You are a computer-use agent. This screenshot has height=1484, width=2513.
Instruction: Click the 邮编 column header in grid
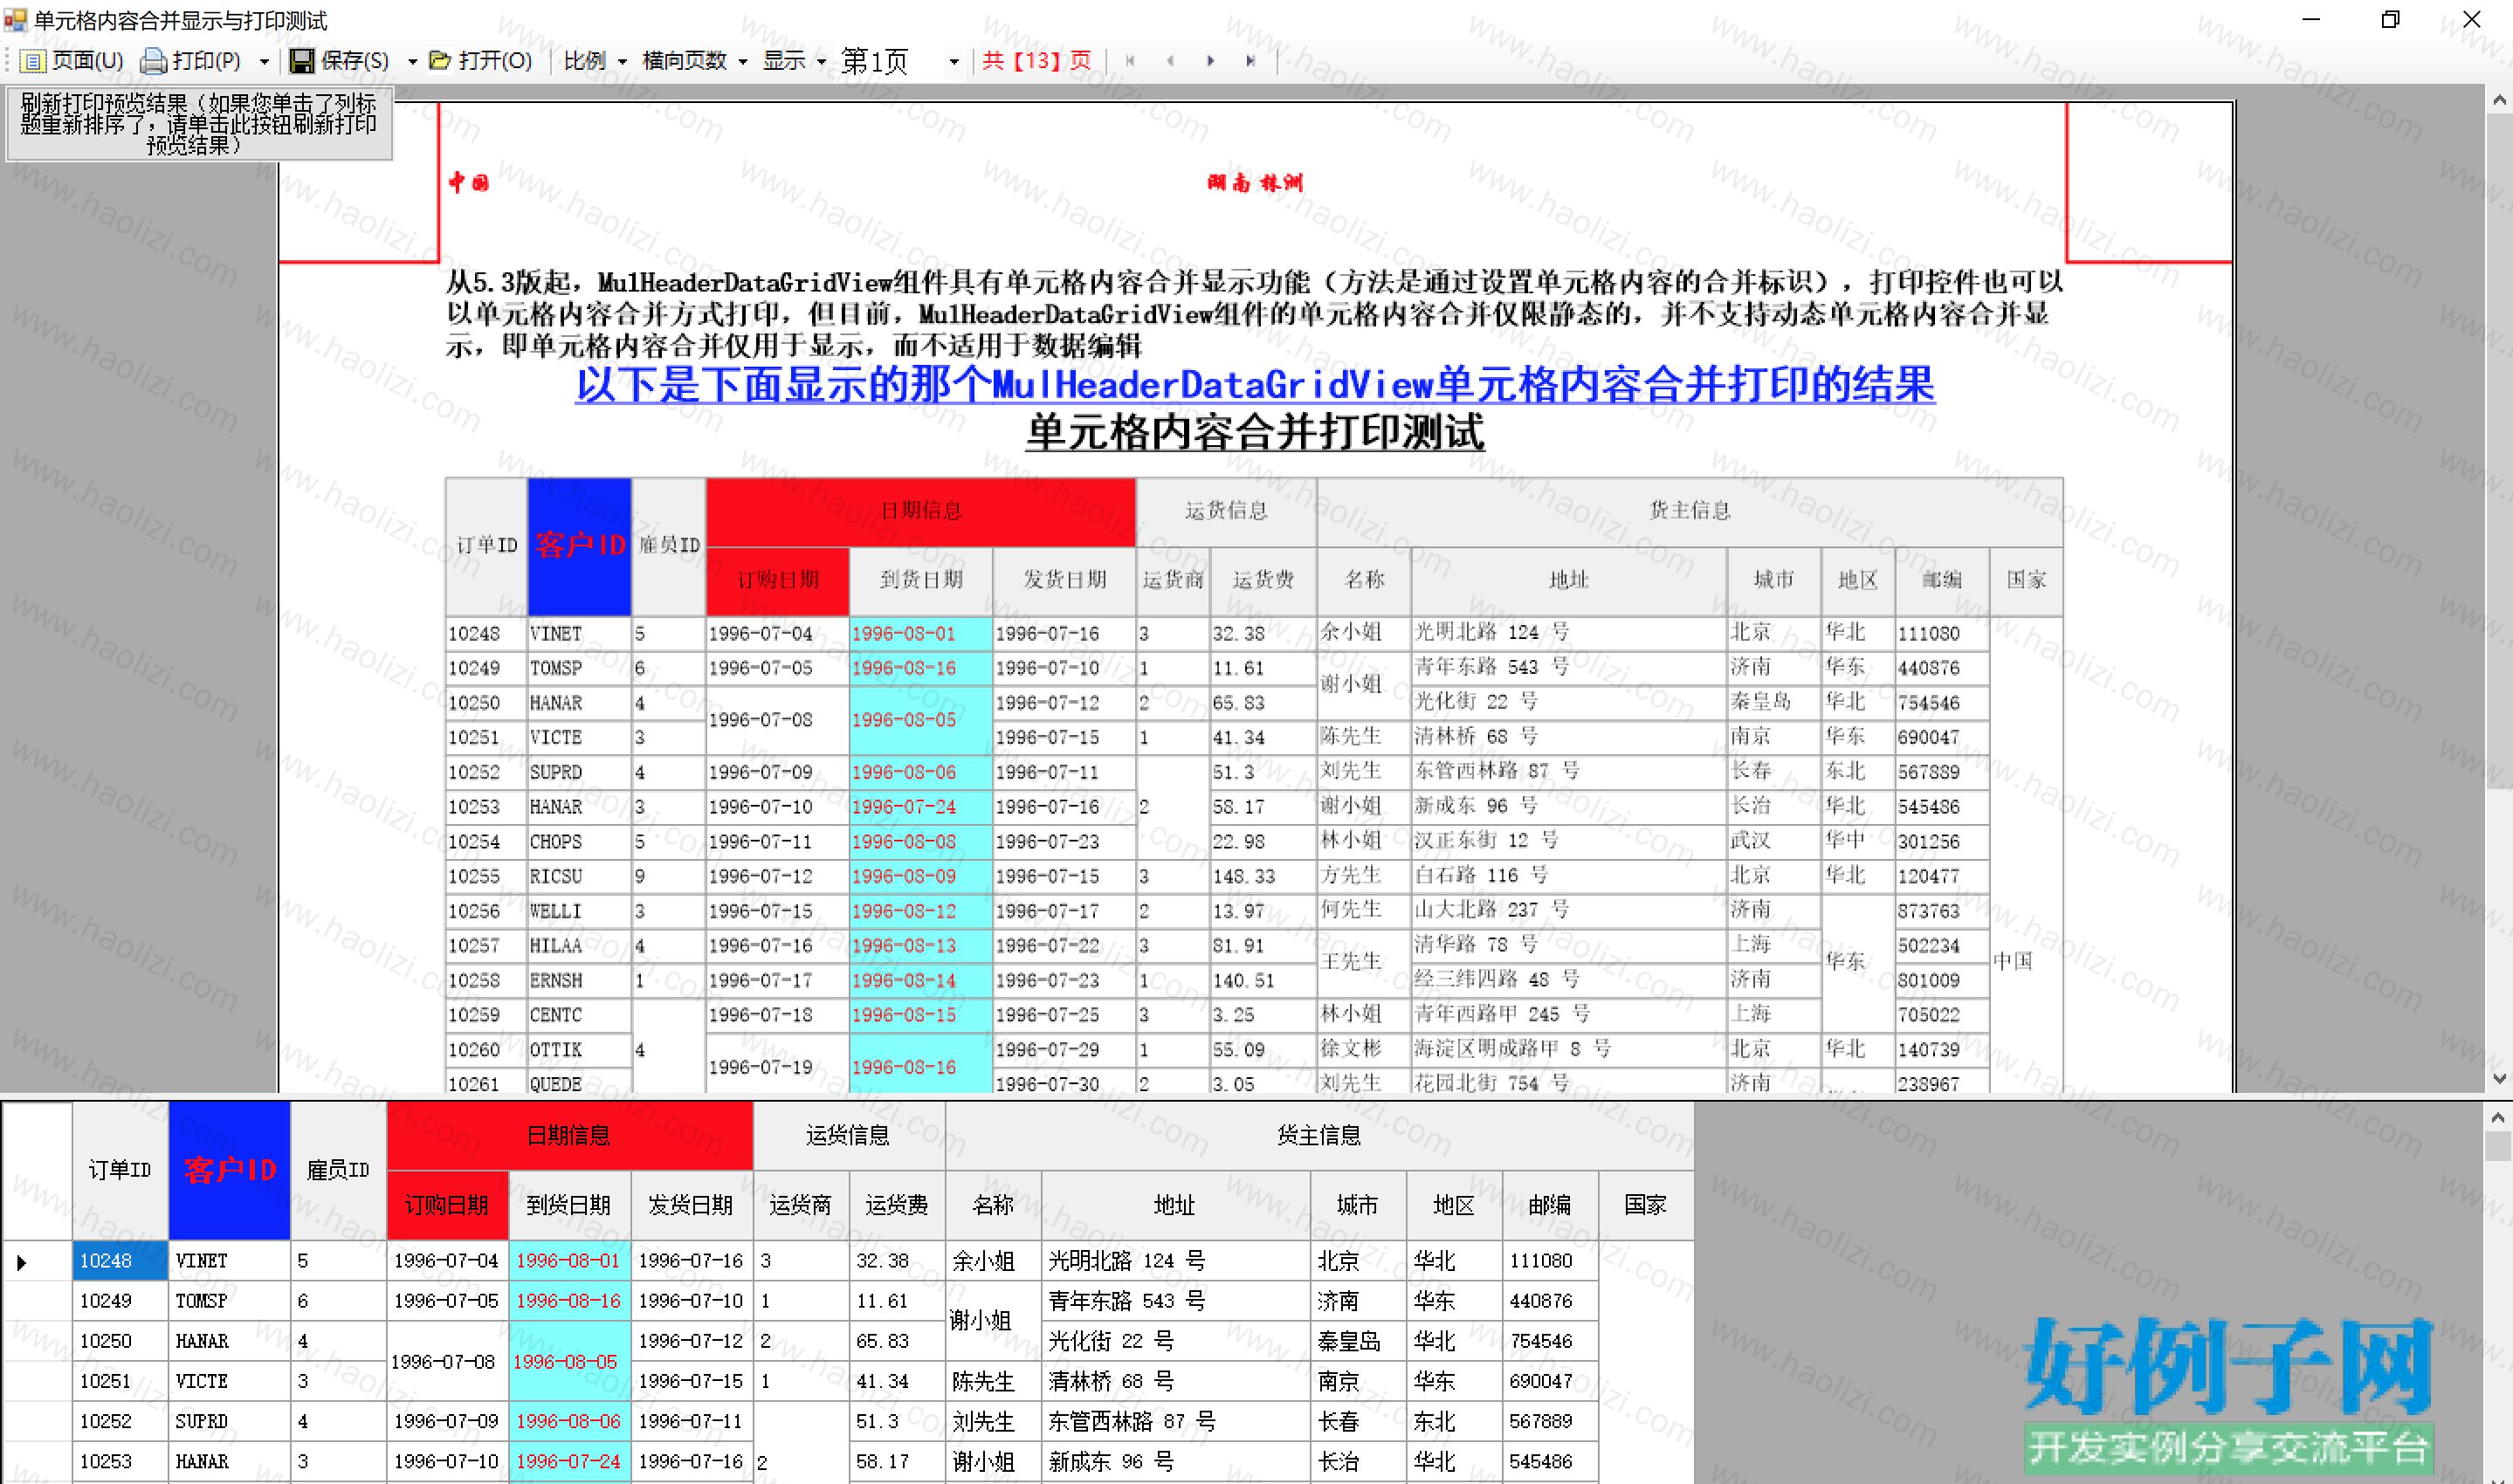pos(1550,1205)
